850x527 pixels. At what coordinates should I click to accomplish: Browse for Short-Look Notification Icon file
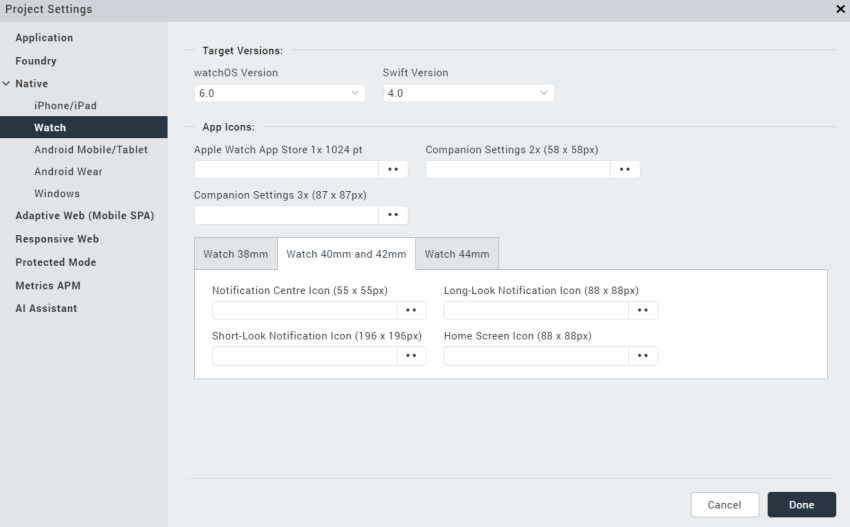point(411,356)
